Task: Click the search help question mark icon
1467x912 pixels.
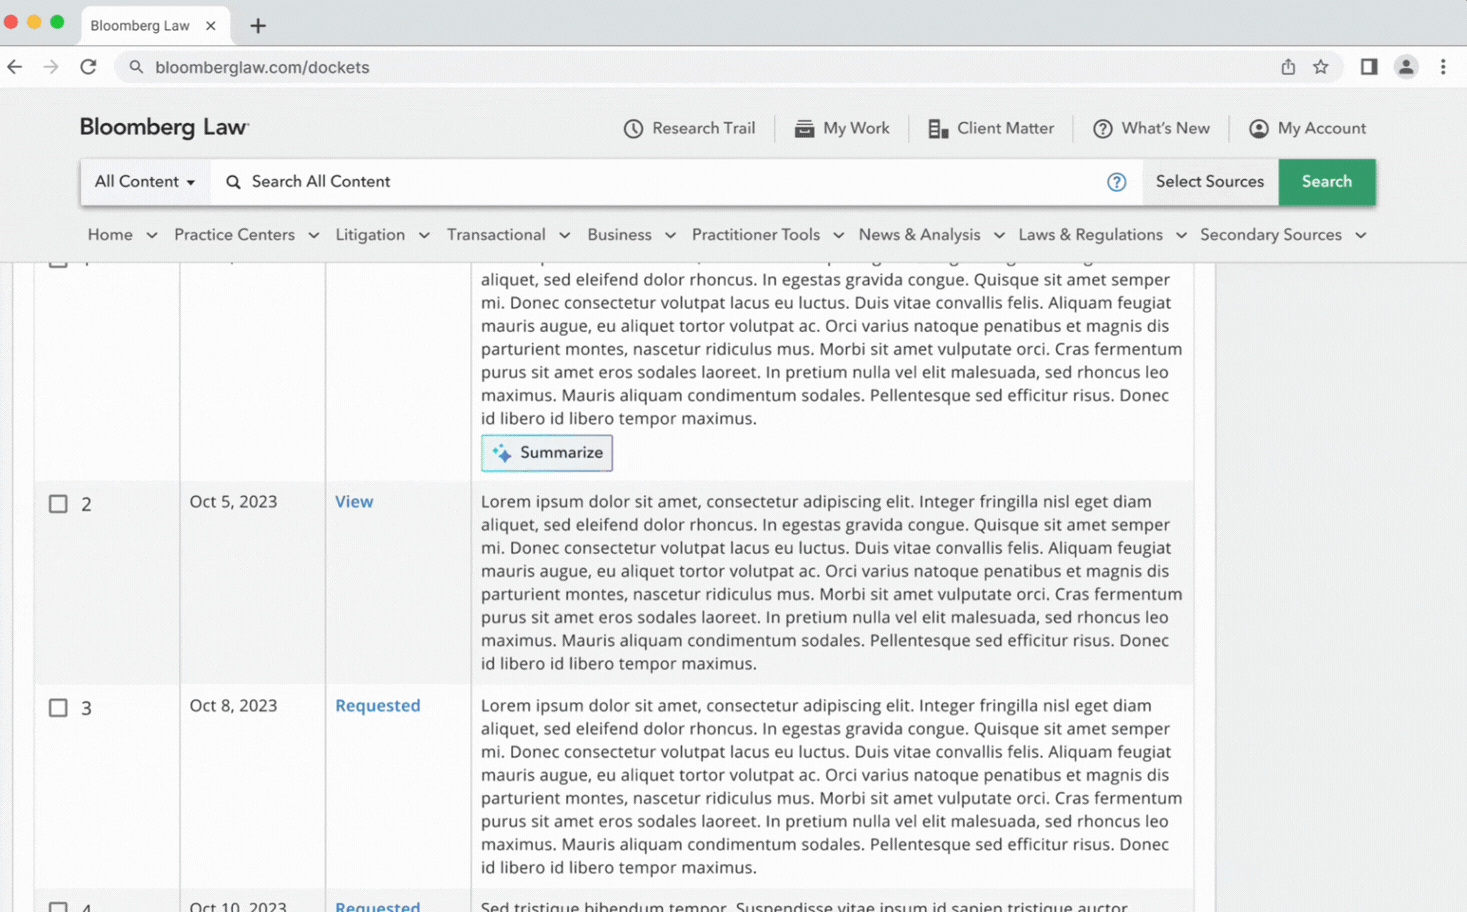Action: tap(1117, 182)
